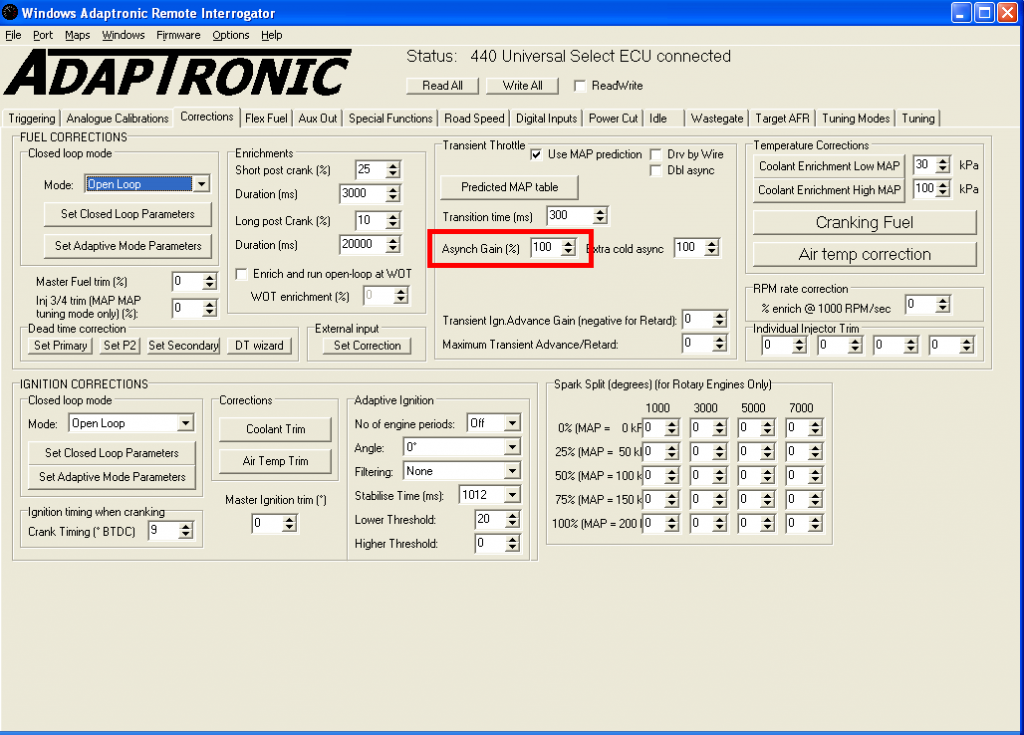The height and width of the screenshot is (735, 1024).
Task: Click the application icon in title bar
Action: (x=10, y=13)
